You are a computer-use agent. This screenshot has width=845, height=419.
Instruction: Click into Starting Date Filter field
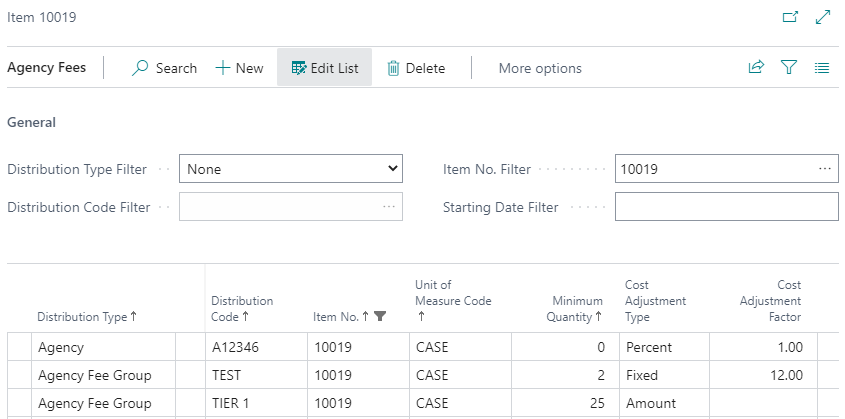(726, 207)
